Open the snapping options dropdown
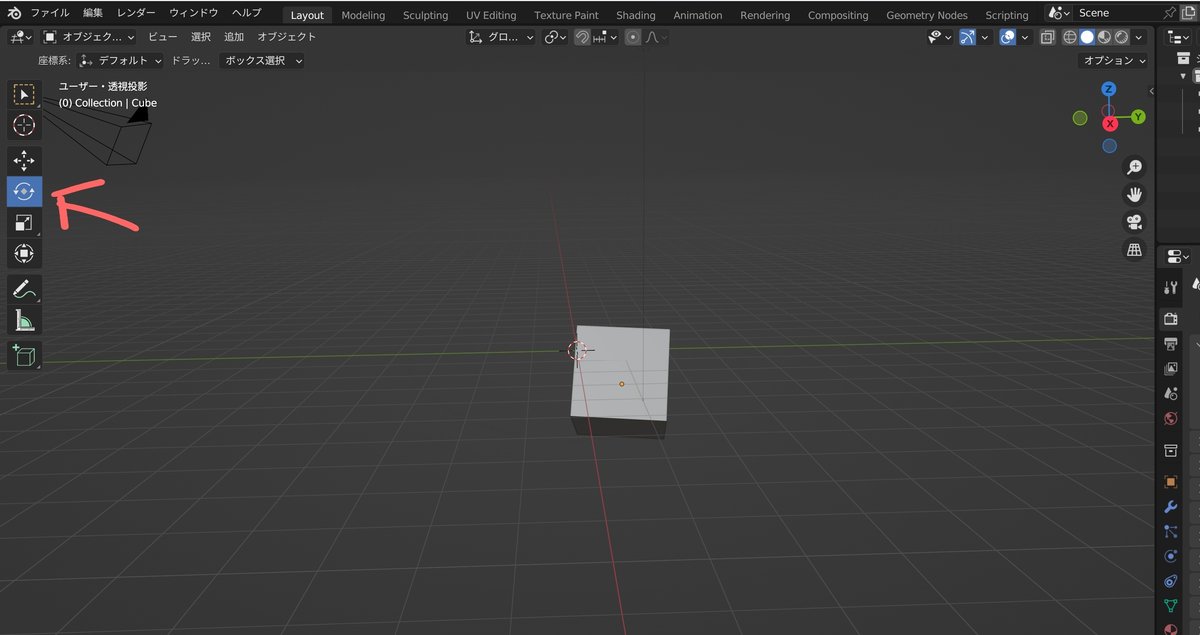The image size is (1200, 635). tap(606, 37)
